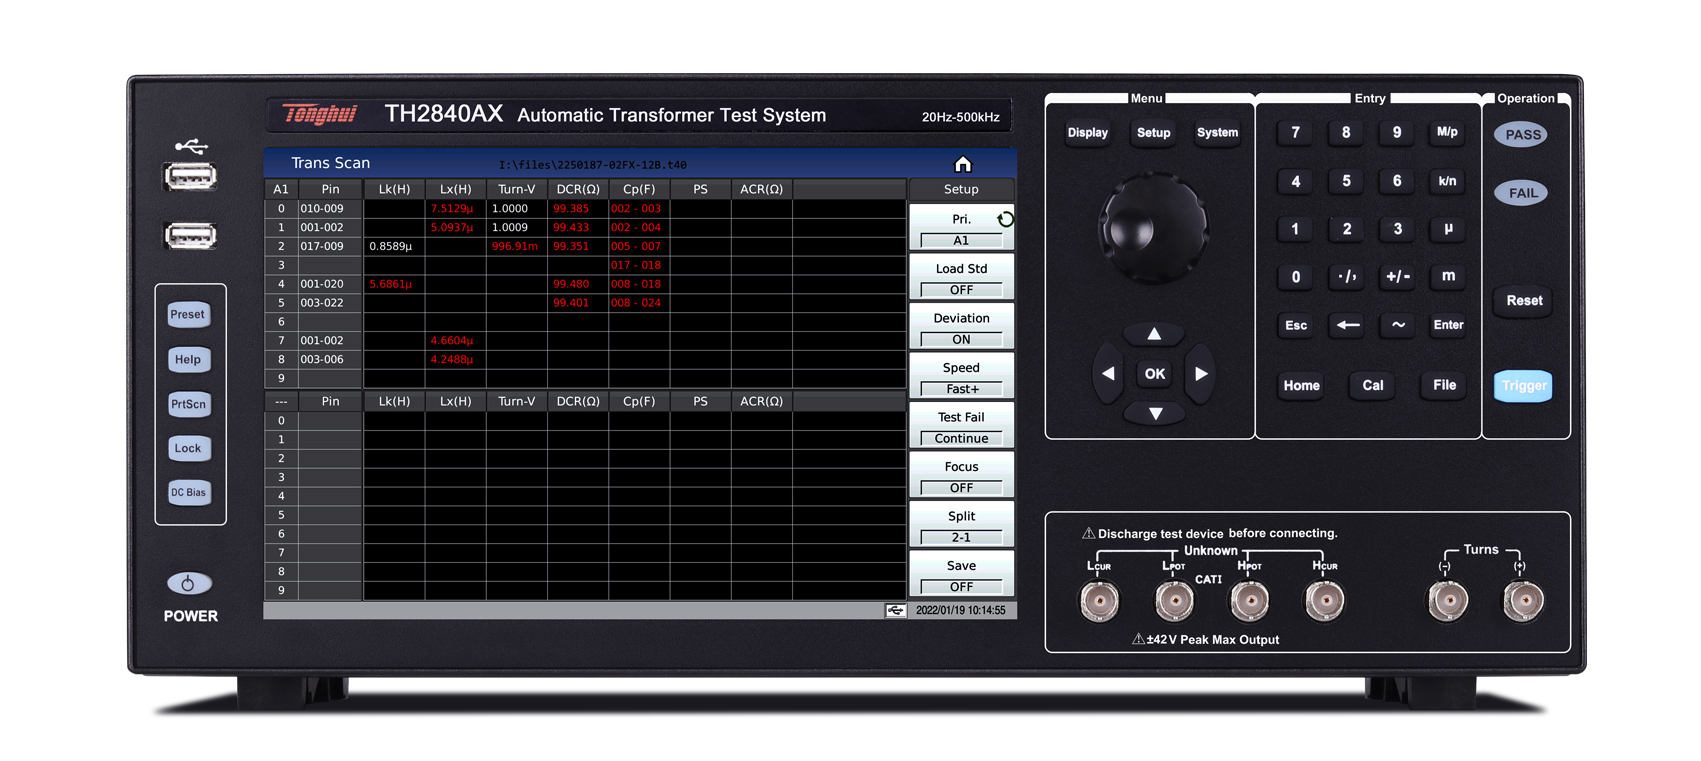Select the 010-009 pin row cell
The width and height of the screenshot is (1701, 761).
pos(329,209)
